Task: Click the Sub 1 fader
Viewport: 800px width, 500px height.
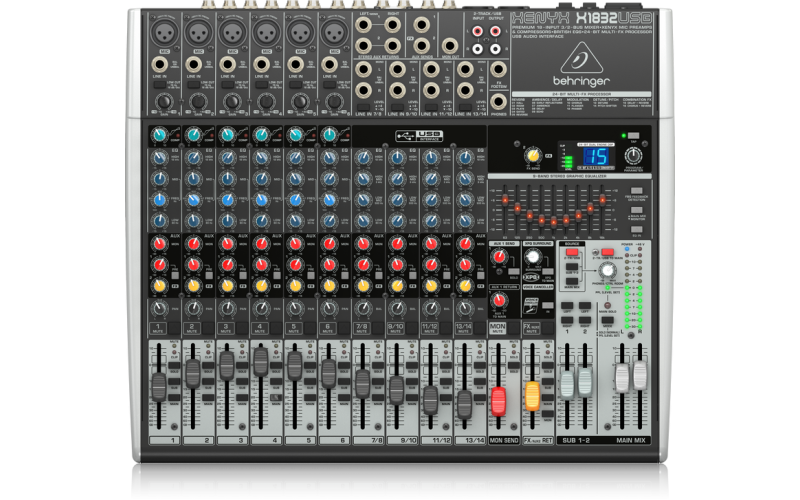Action: tap(567, 383)
